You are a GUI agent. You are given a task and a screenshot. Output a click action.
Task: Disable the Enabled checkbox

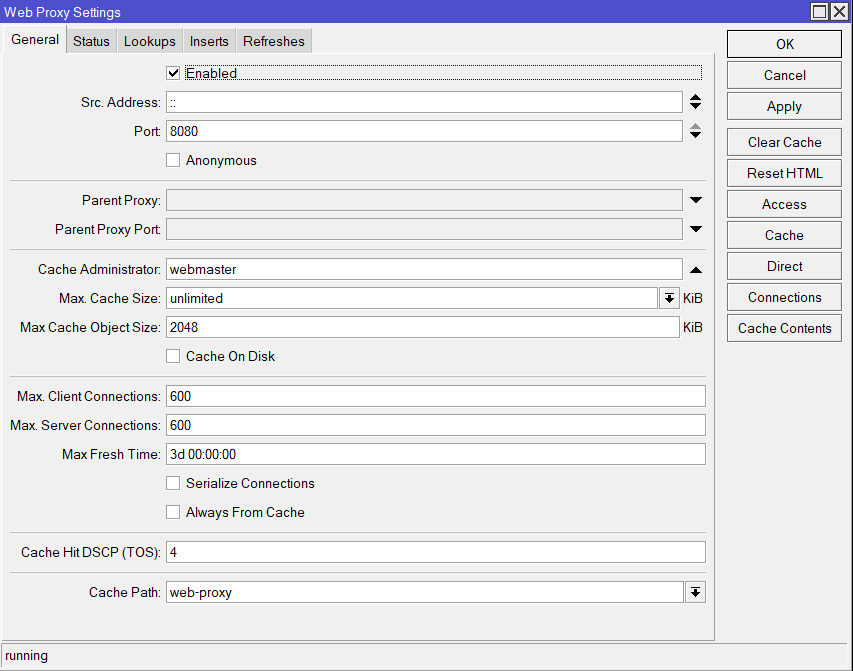tap(172, 72)
